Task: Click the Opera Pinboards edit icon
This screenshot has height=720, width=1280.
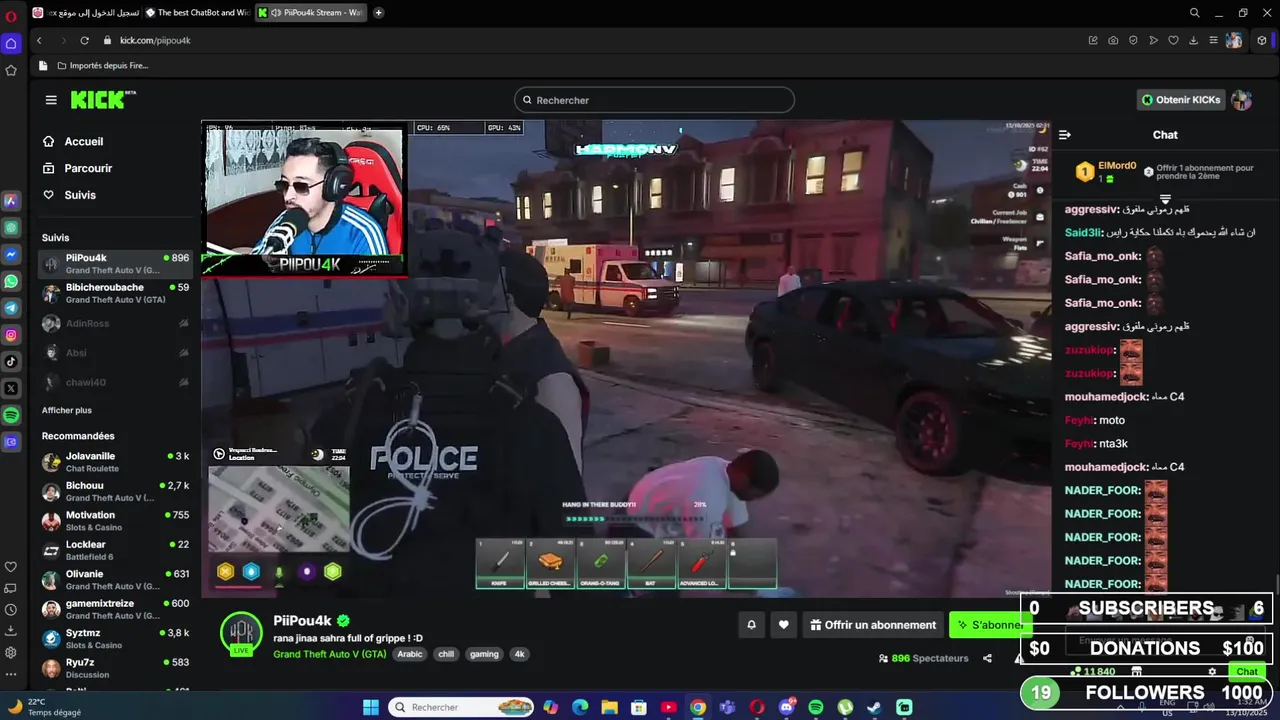Action: [1093, 40]
